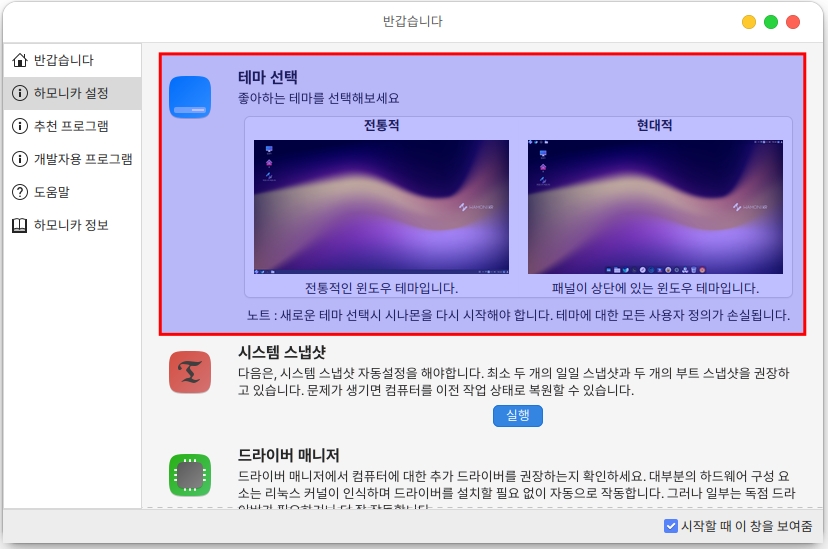Screen dimensions: 828x549
Task: Click the book icon beside 하모니카 정보
Action: pos(19,225)
